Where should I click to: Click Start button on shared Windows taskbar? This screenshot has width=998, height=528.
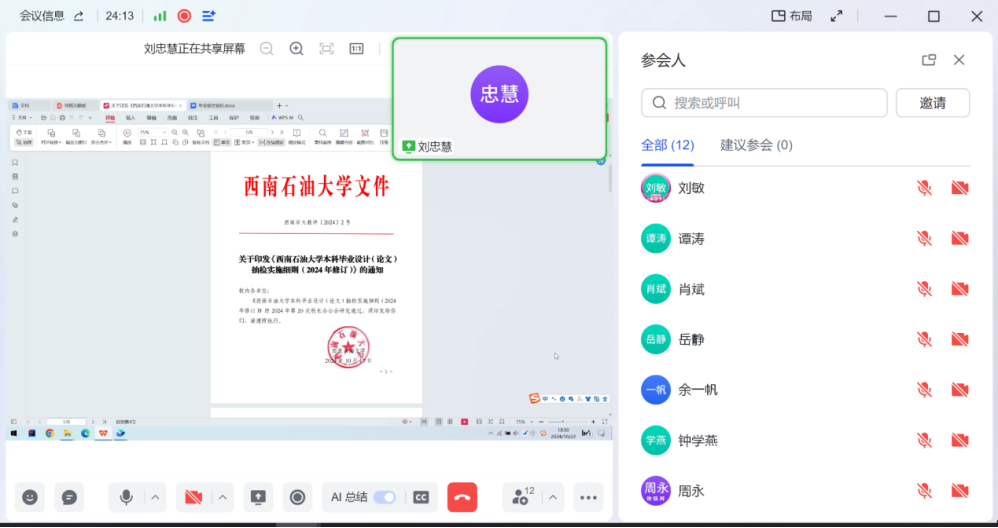coord(13,433)
